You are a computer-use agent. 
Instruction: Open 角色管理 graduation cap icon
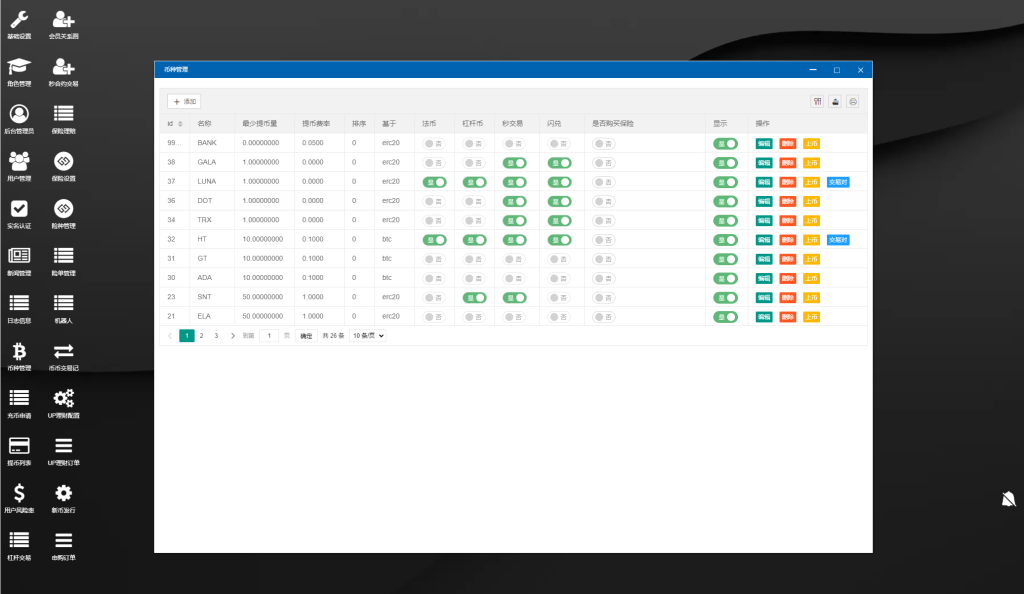19,67
